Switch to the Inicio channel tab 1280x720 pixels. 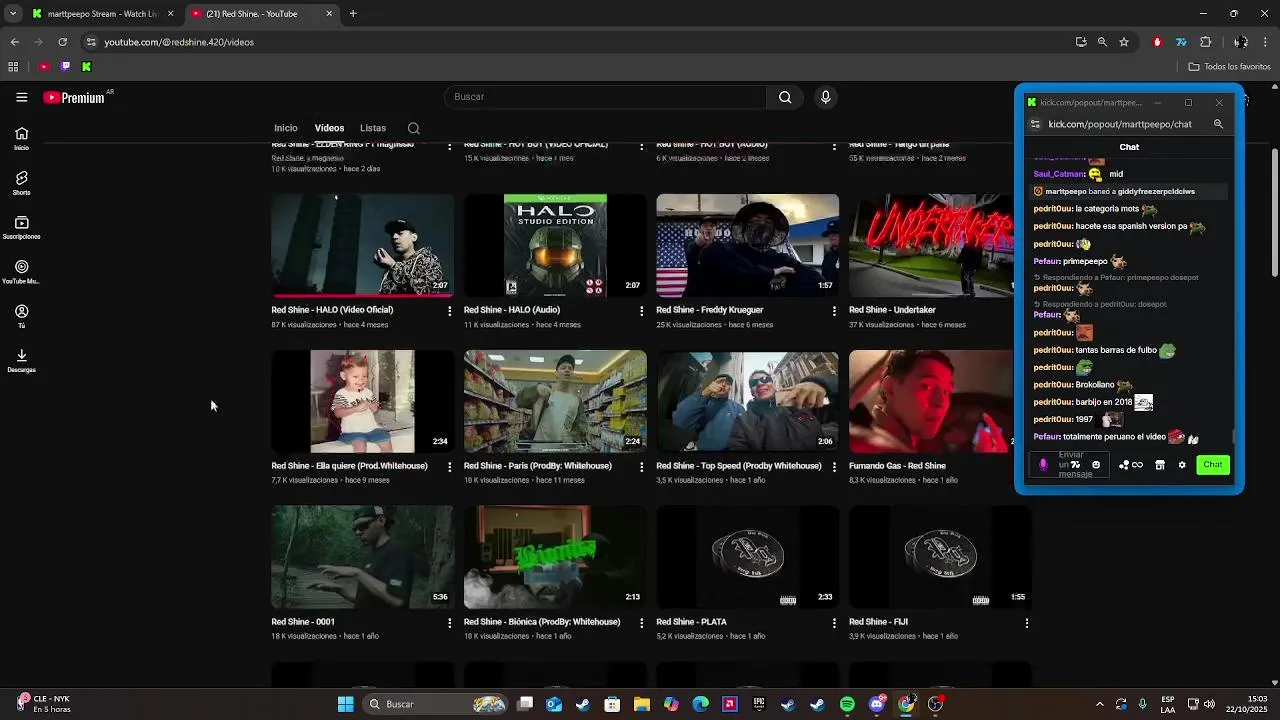286,128
